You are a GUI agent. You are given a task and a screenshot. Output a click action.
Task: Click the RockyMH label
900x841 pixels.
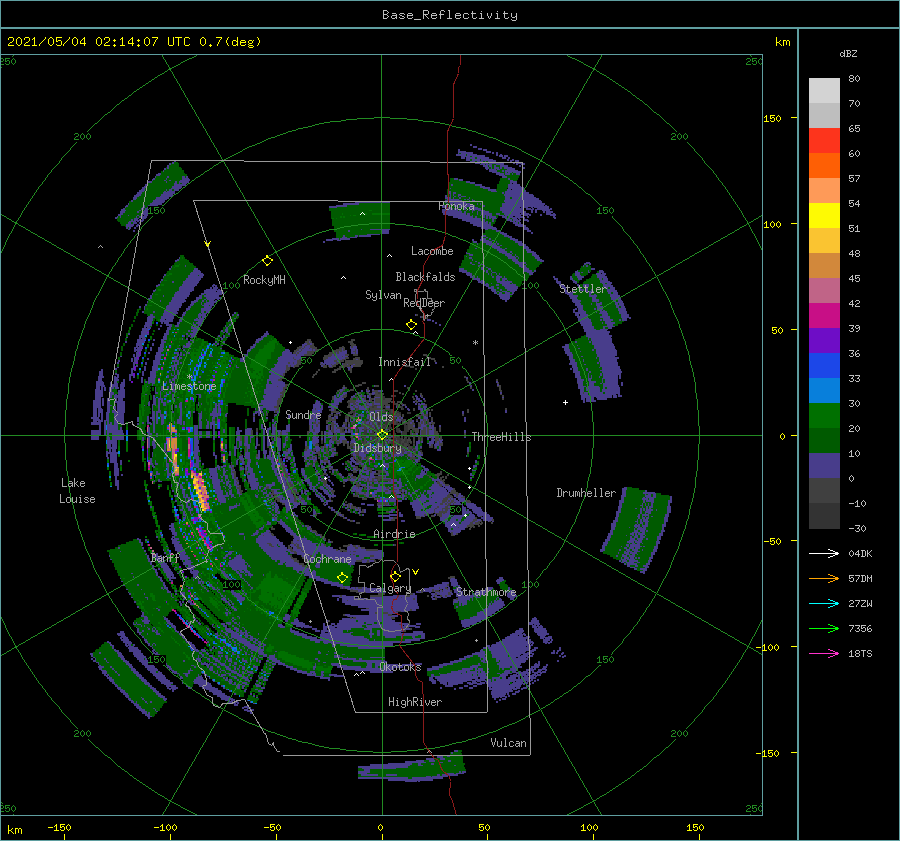coord(264,280)
